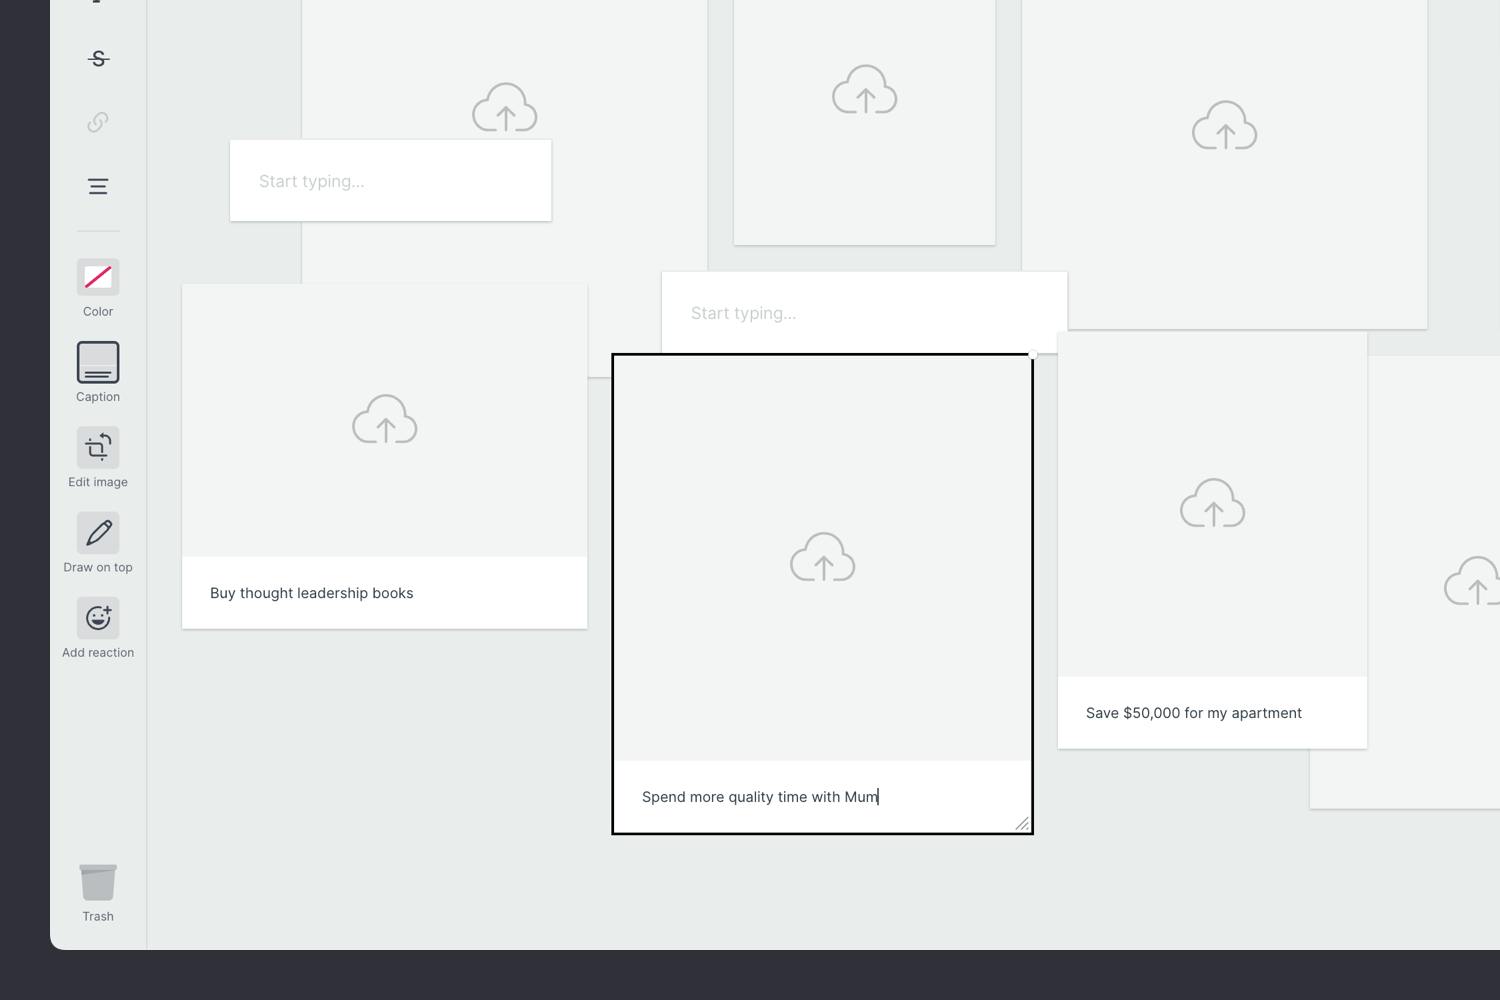The image size is (1500, 1000).
Task: Click upload cloud in top center image card
Action: (x=864, y=90)
